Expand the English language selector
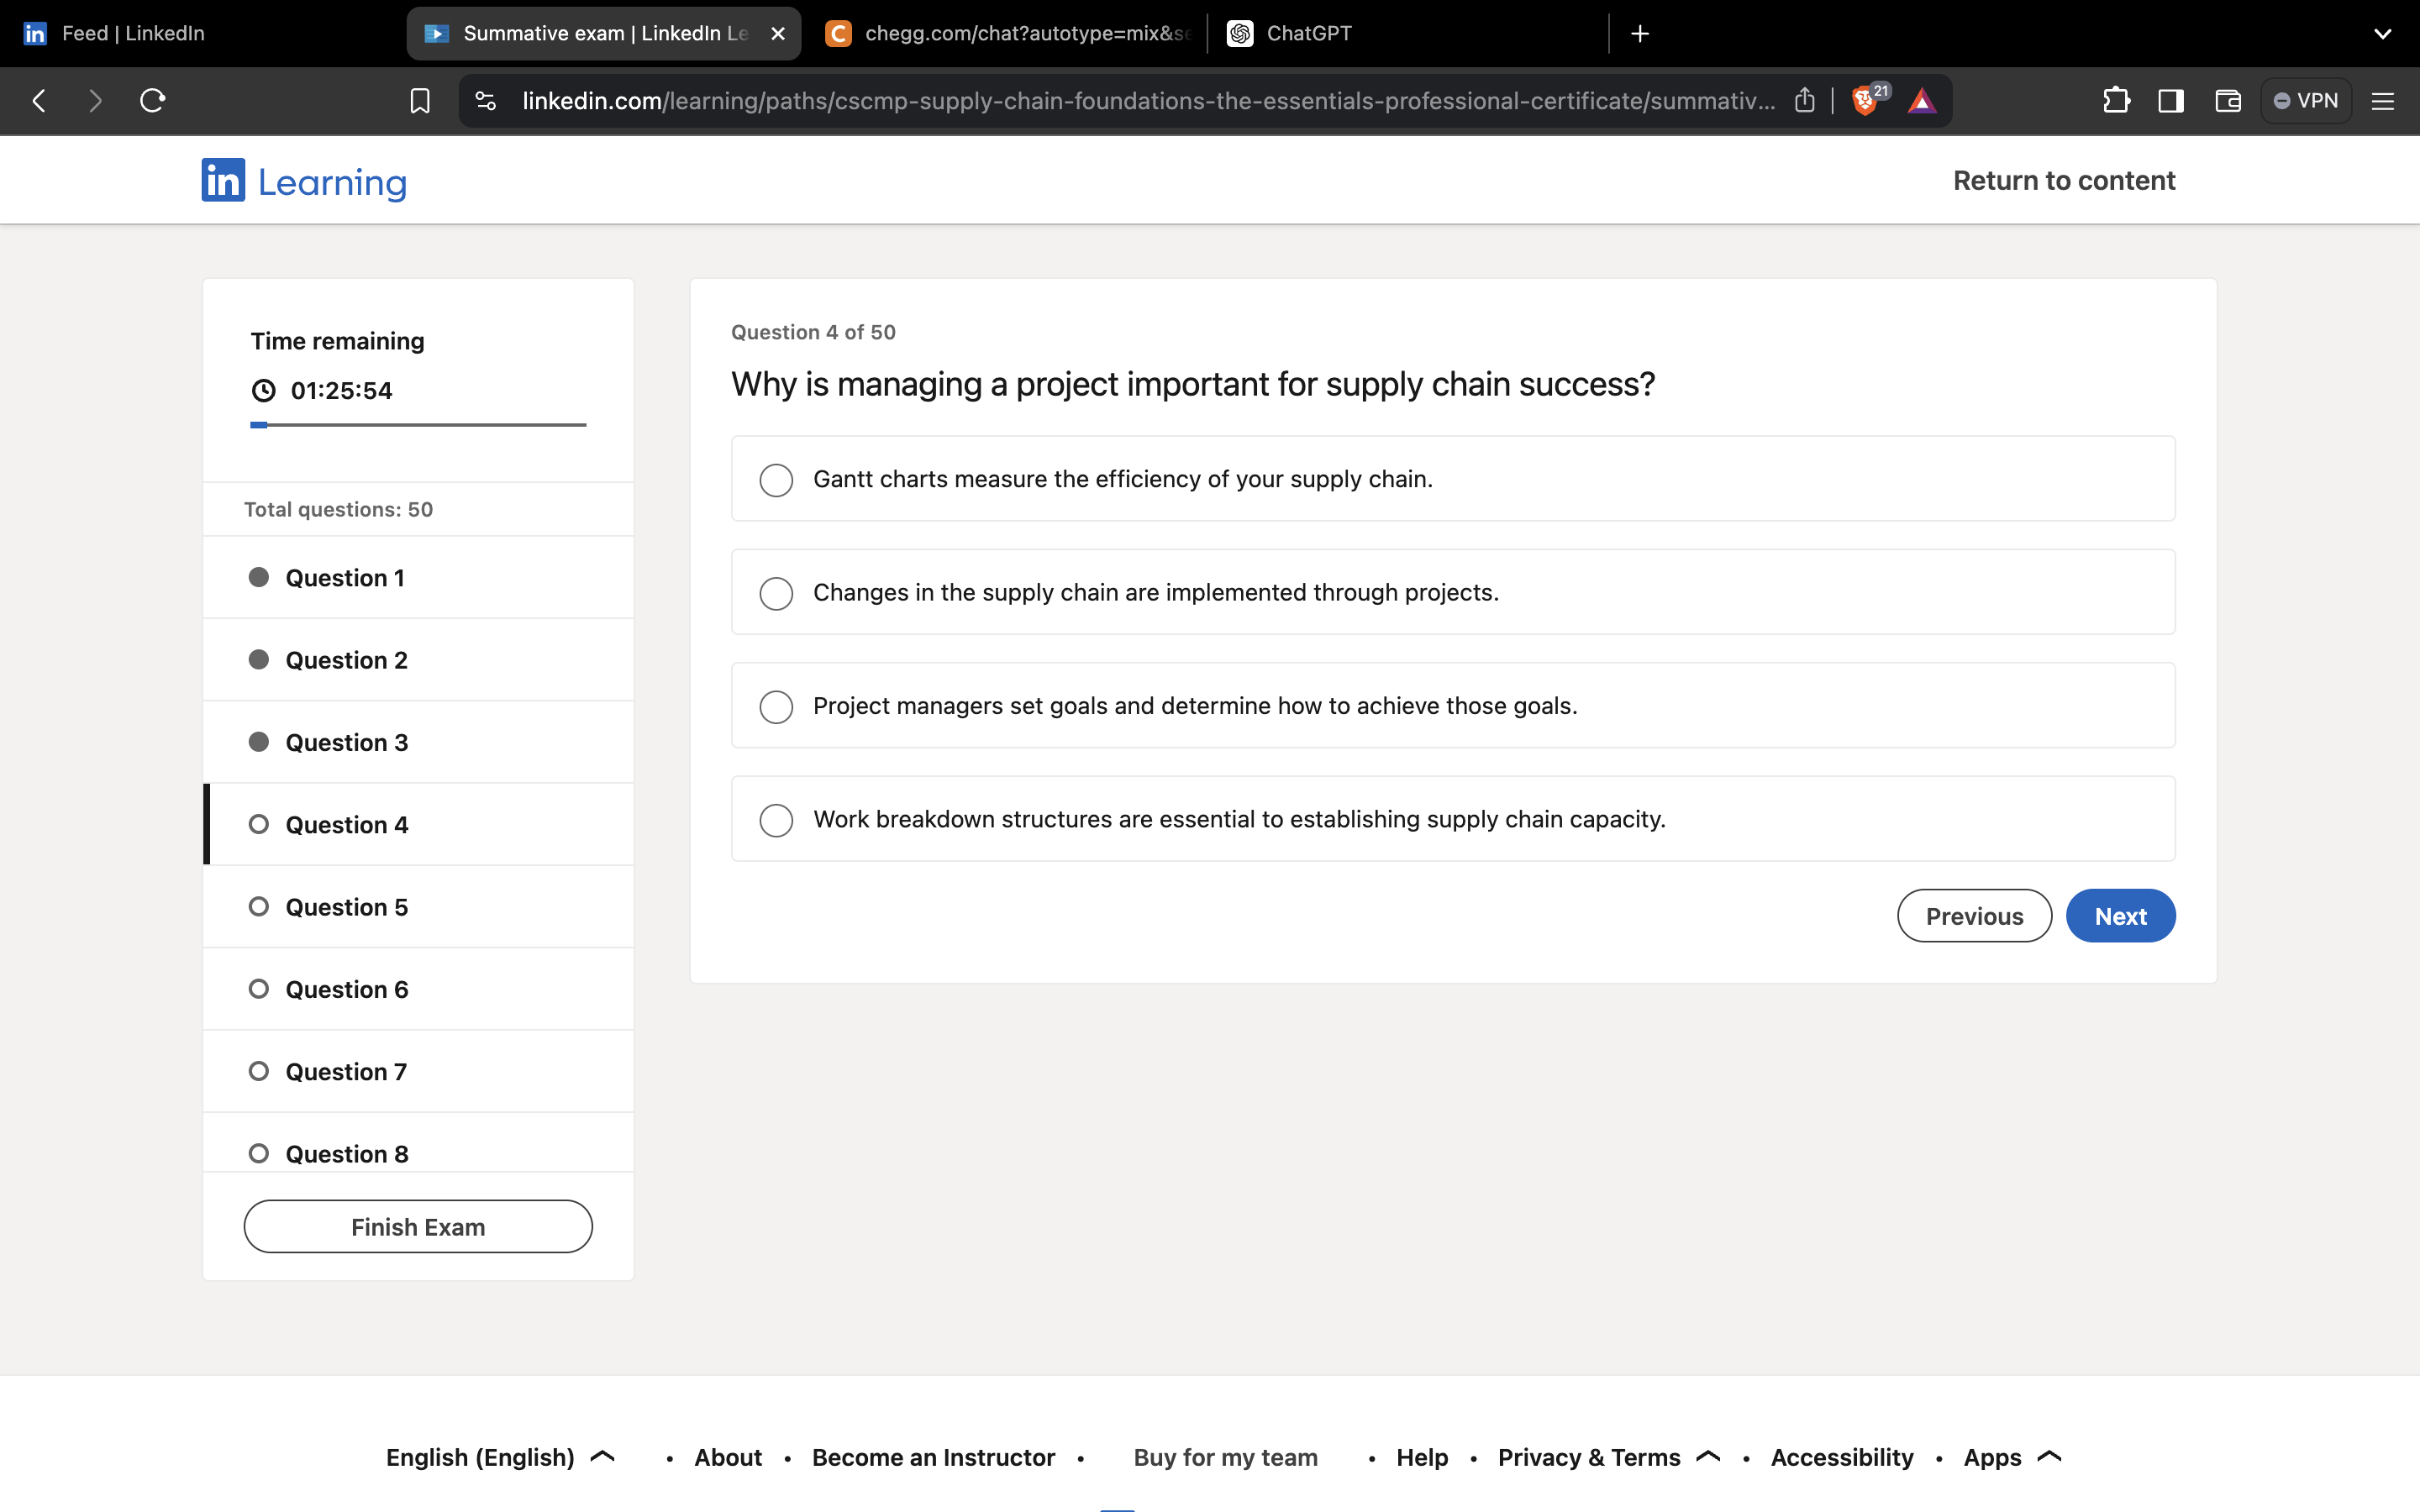This screenshot has height=1512, width=2420. click(x=500, y=1457)
